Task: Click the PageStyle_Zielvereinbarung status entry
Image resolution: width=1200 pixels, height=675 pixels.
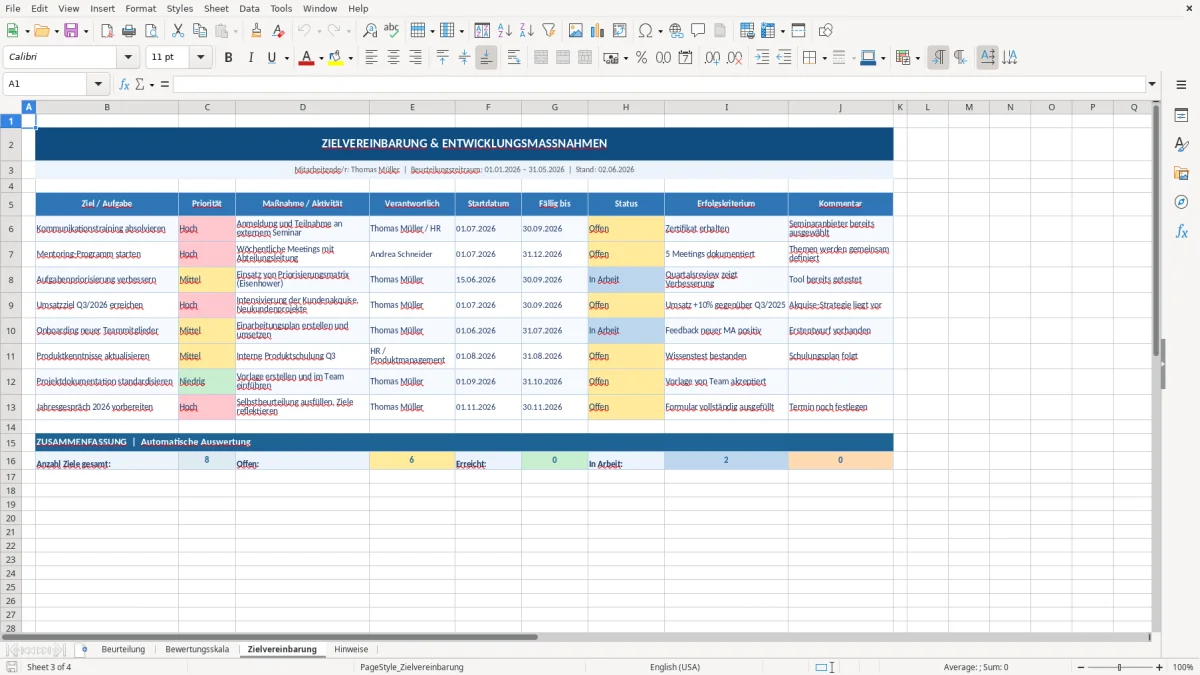Action: pyautogui.click(x=412, y=667)
